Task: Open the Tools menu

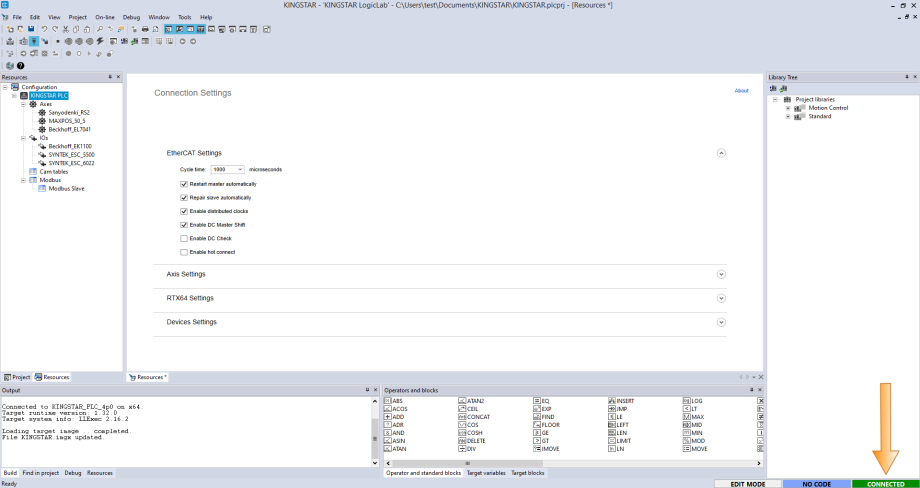Action: pos(185,17)
